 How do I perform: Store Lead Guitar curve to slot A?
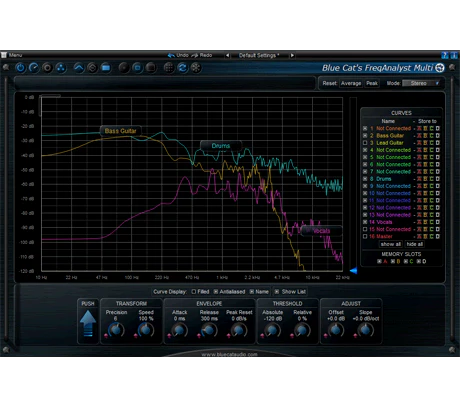[419, 143]
